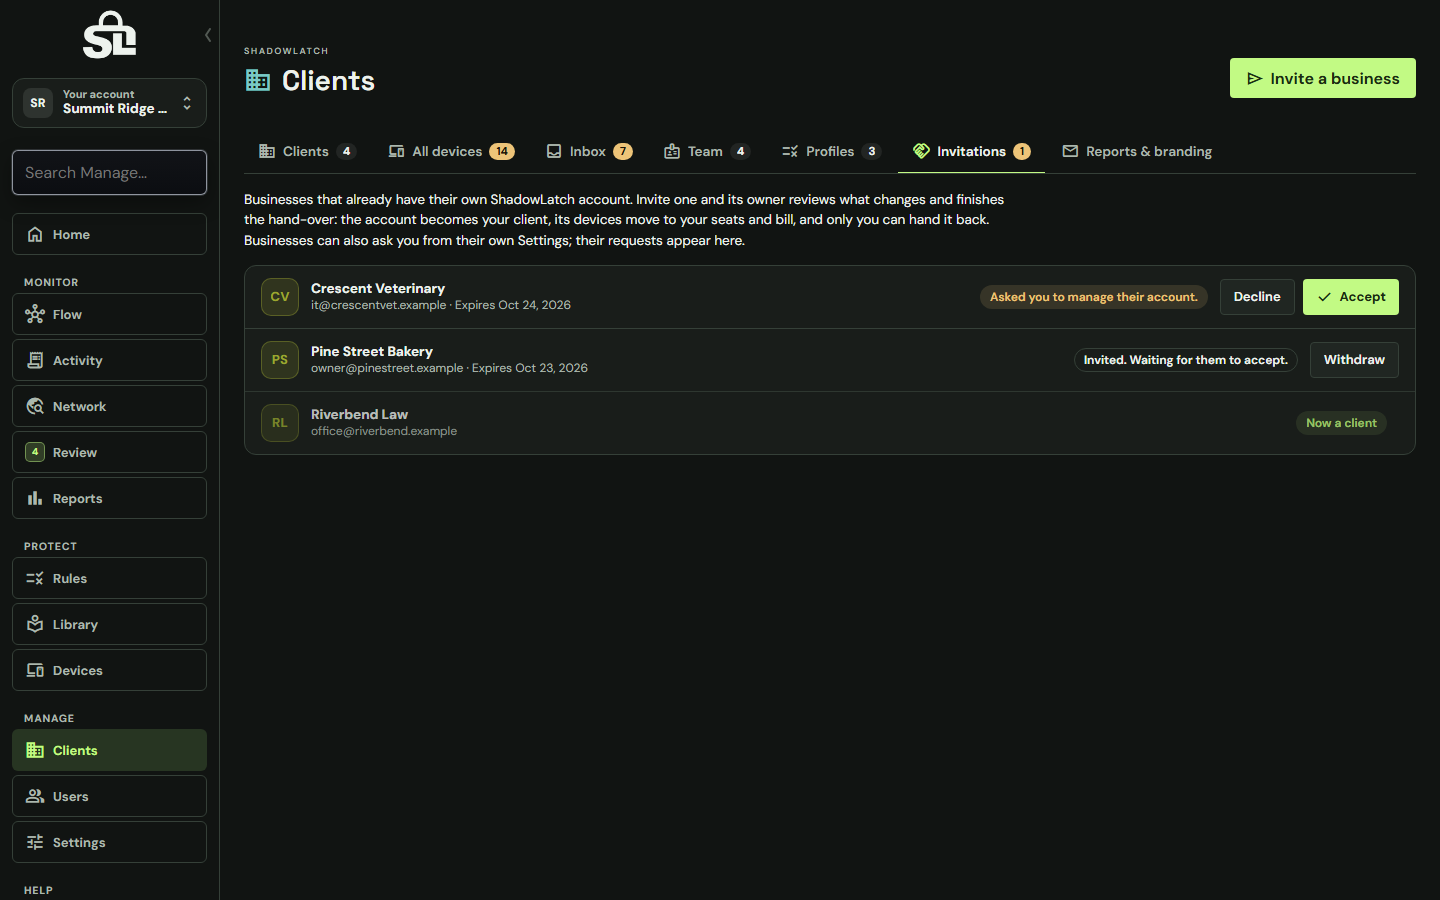1440x900 pixels.
Task: Click the Network globe icon
Action: [x=35, y=406]
